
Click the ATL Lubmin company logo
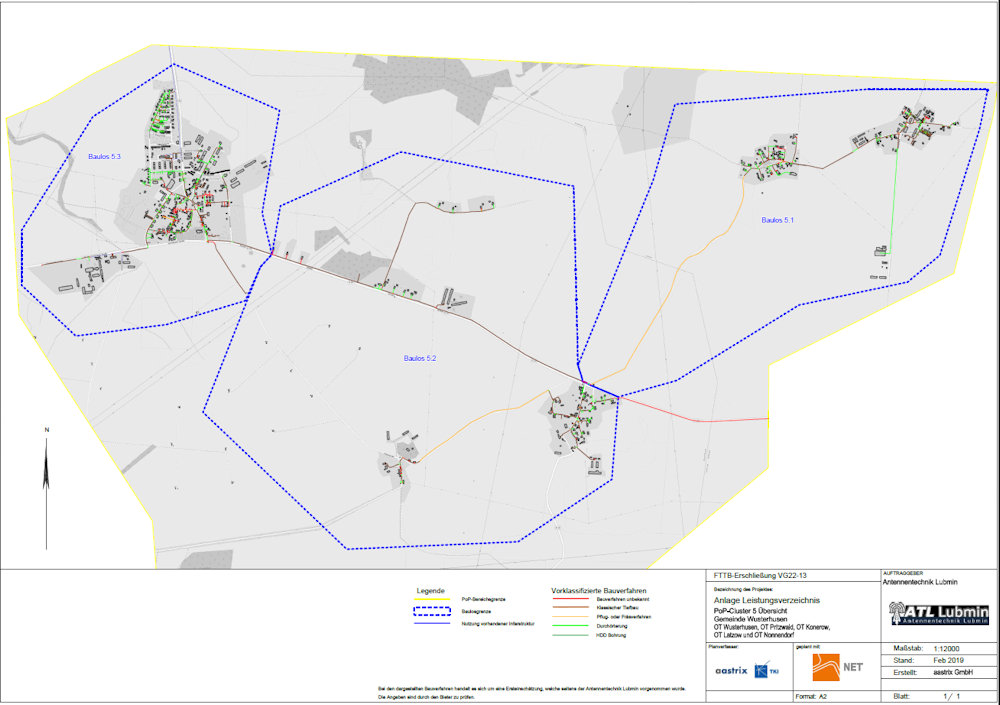click(x=939, y=614)
